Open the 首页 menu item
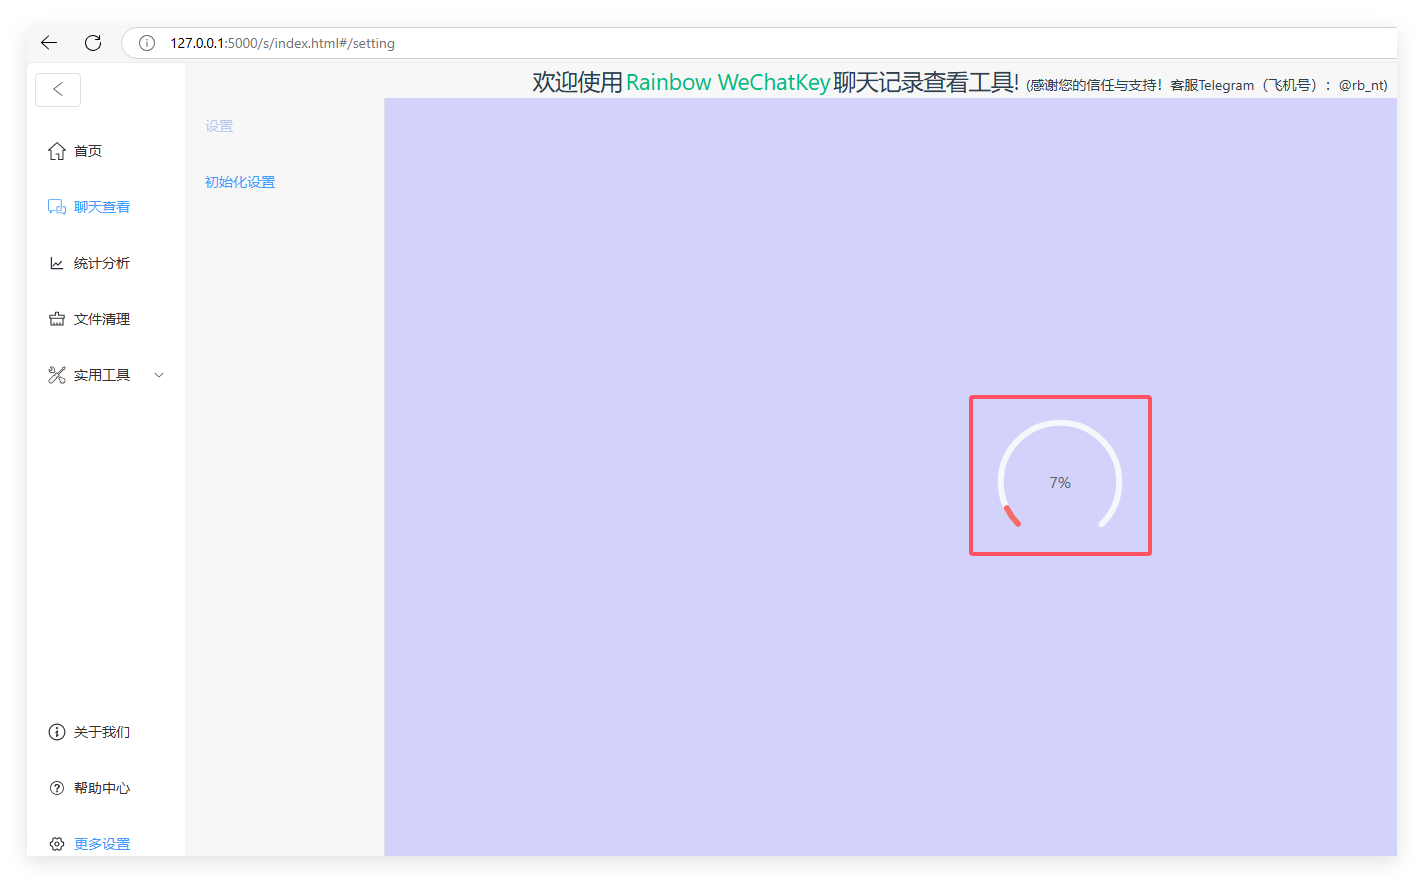Viewport: 1424px width, 883px height. (88, 151)
